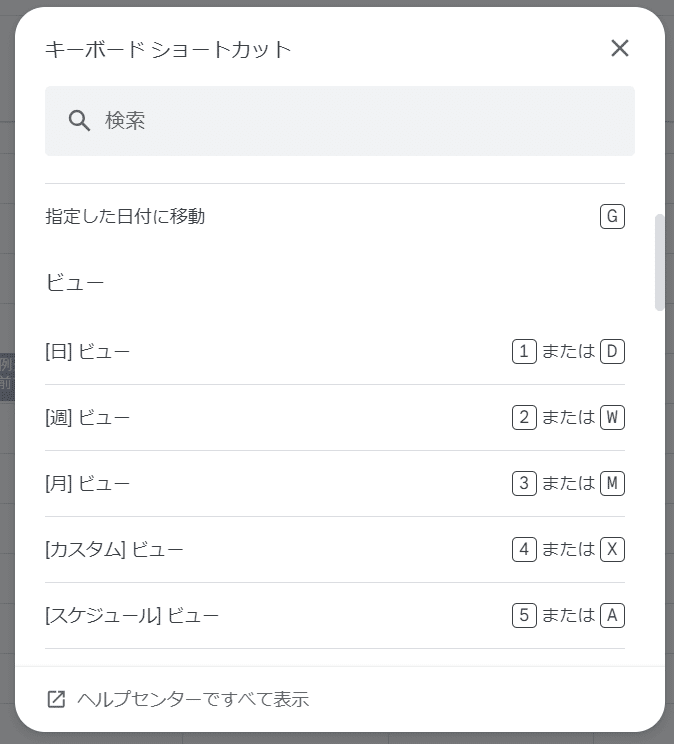Click the M key badge for month view
The width and height of the screenshot is (674, 744).
coord(612,484)
